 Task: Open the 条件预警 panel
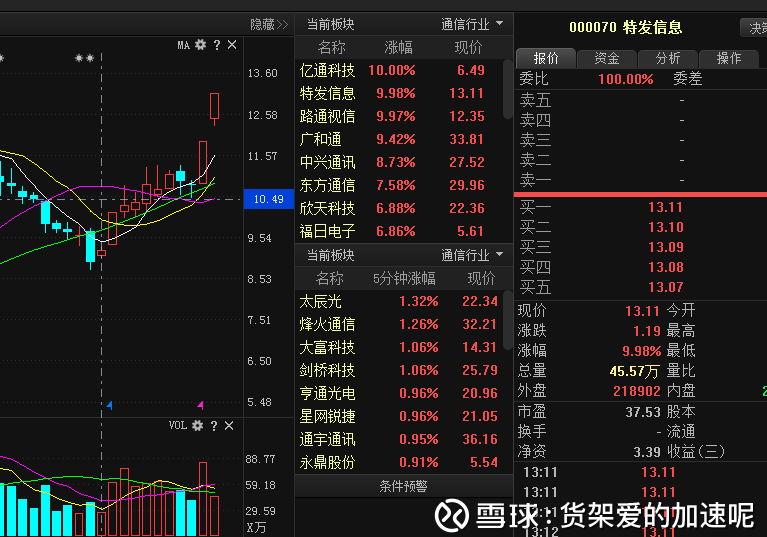tap(404, 486)
